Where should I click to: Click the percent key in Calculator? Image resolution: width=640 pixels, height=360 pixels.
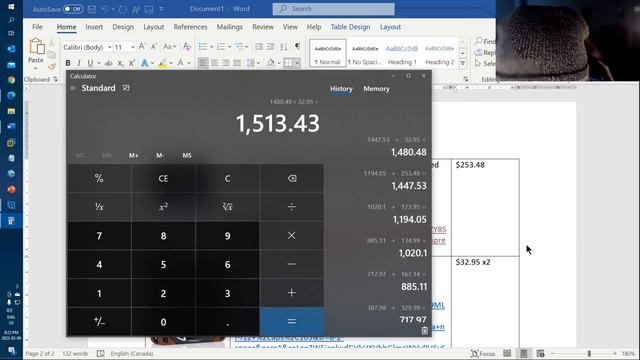pos(99,178)
